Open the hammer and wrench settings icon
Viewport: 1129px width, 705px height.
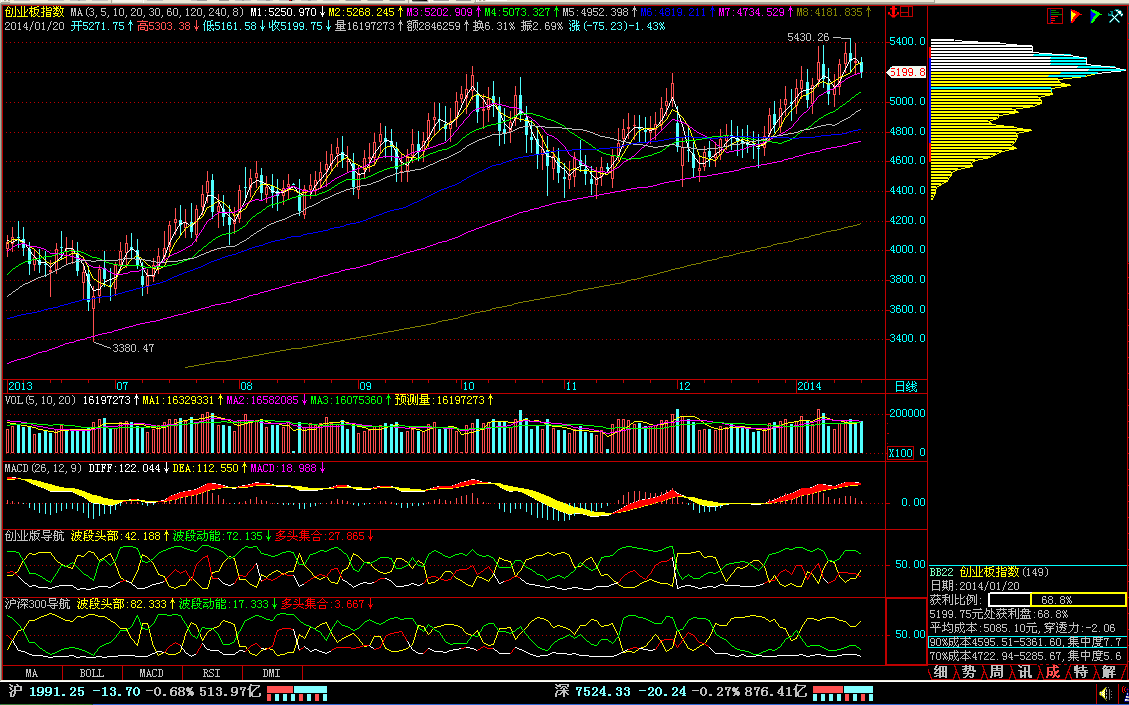click(1115, 15)
